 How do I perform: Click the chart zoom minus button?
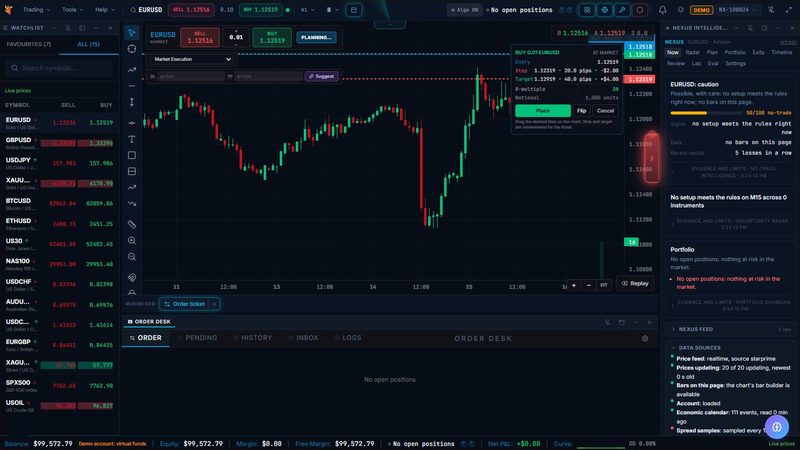pos(589,285)
